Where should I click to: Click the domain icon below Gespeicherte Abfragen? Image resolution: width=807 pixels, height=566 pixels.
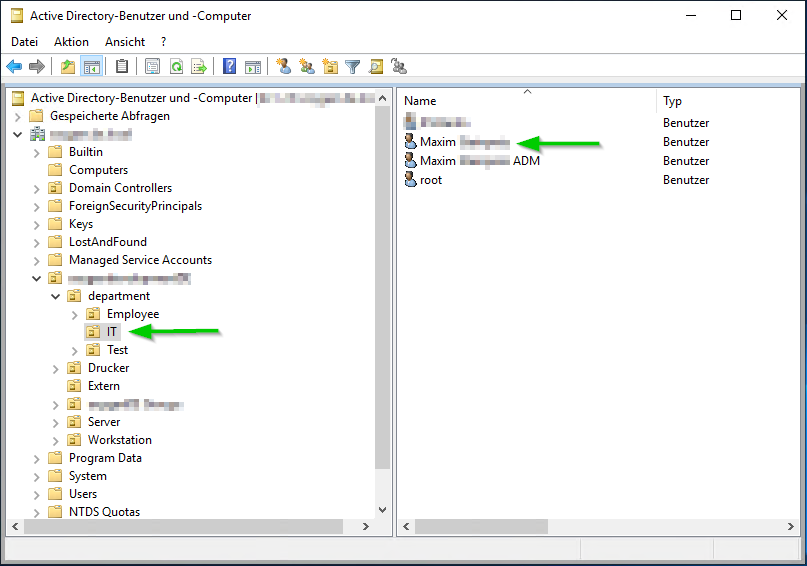tap(37, 134)
